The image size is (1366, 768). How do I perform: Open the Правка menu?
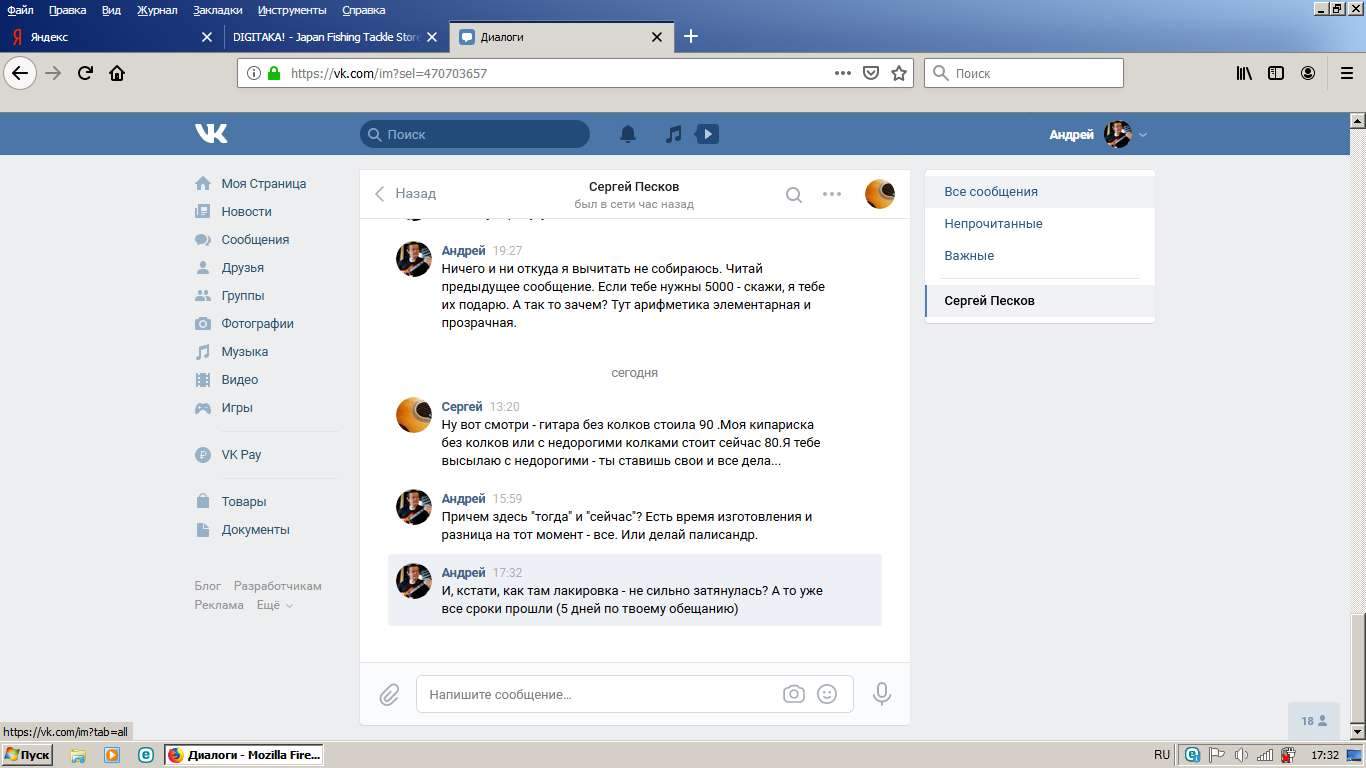coord(67,10)
